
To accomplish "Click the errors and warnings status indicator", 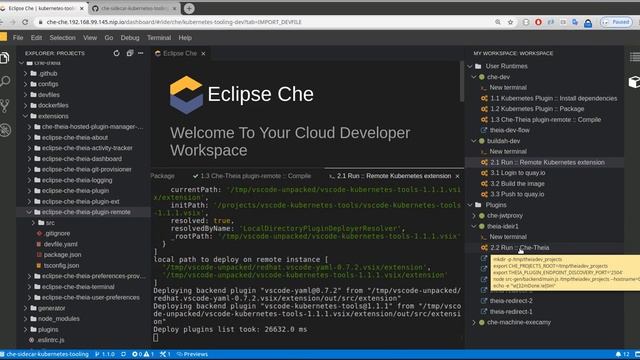I will 142,354.
